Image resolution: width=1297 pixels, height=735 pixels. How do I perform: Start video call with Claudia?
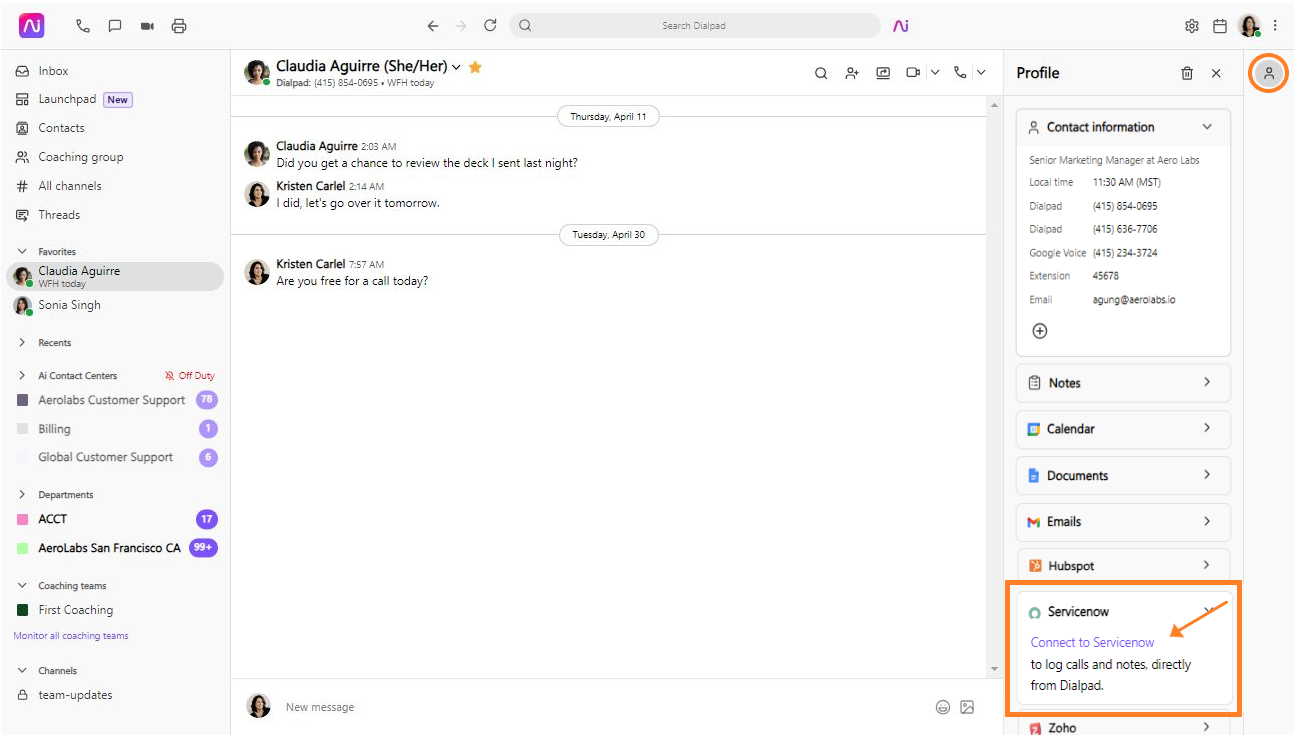click(x=913, y=73)
